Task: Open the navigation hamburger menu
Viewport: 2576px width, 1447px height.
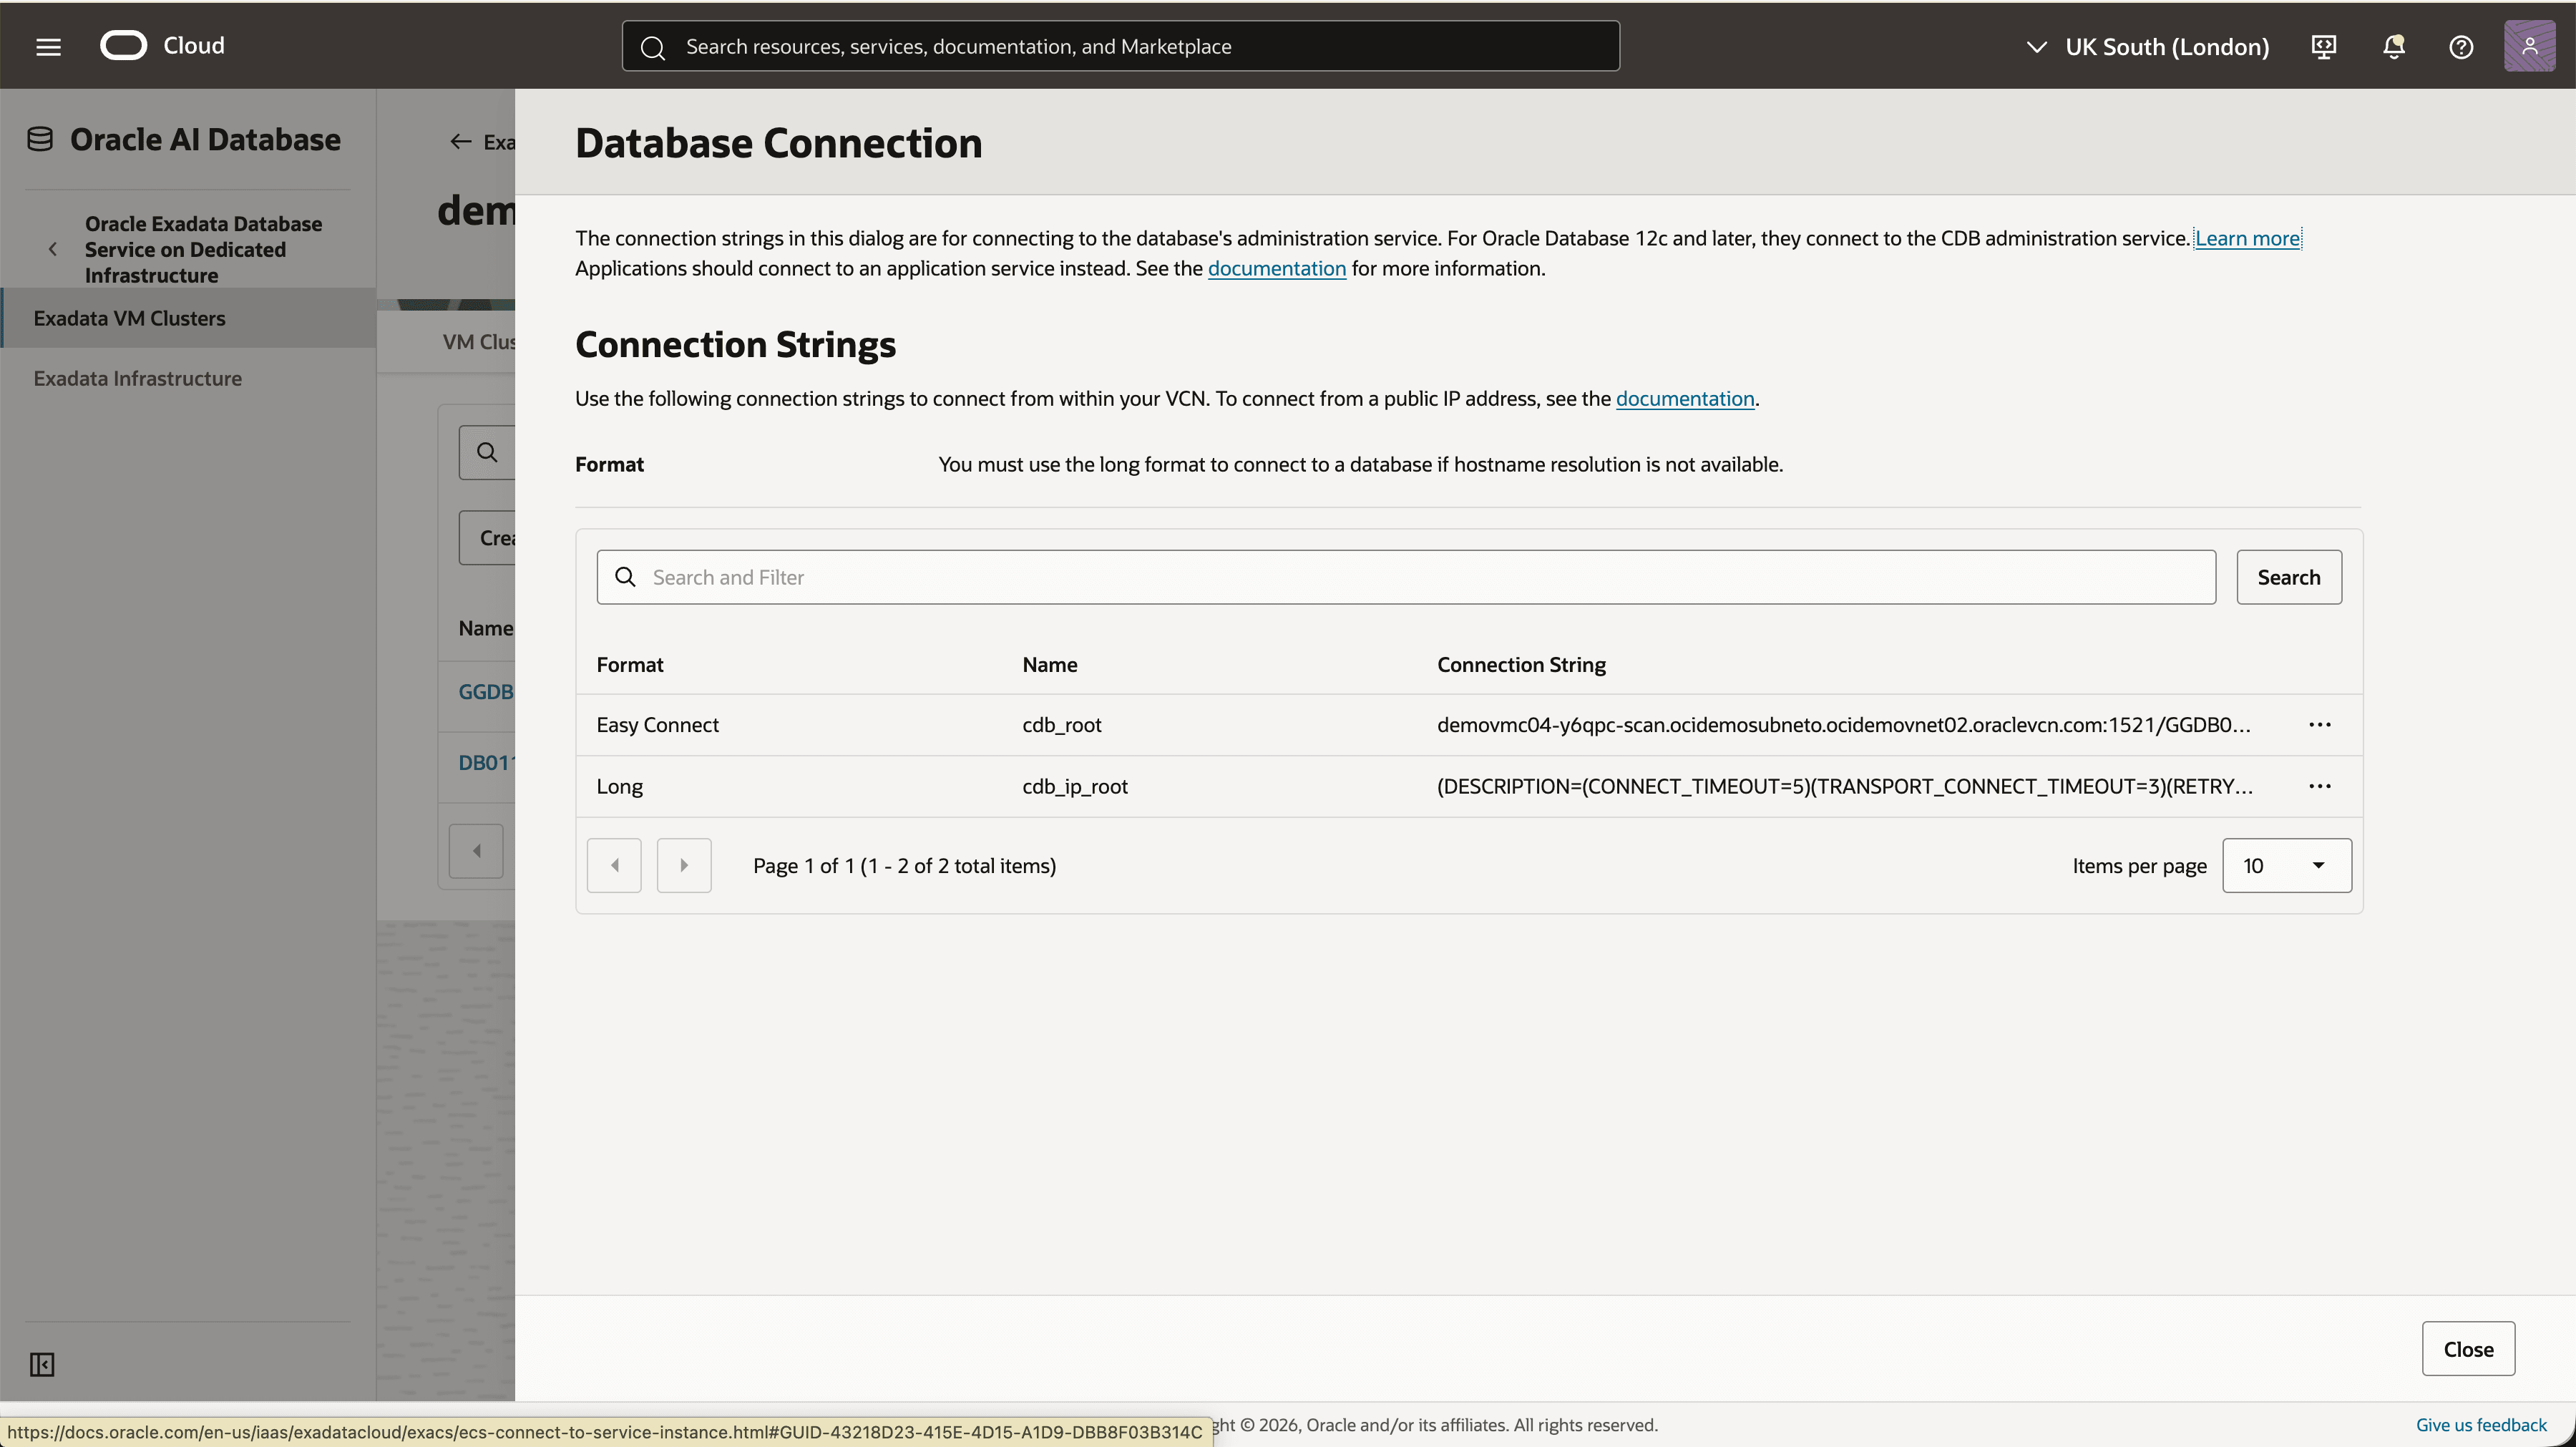Action: click(47, 46)
